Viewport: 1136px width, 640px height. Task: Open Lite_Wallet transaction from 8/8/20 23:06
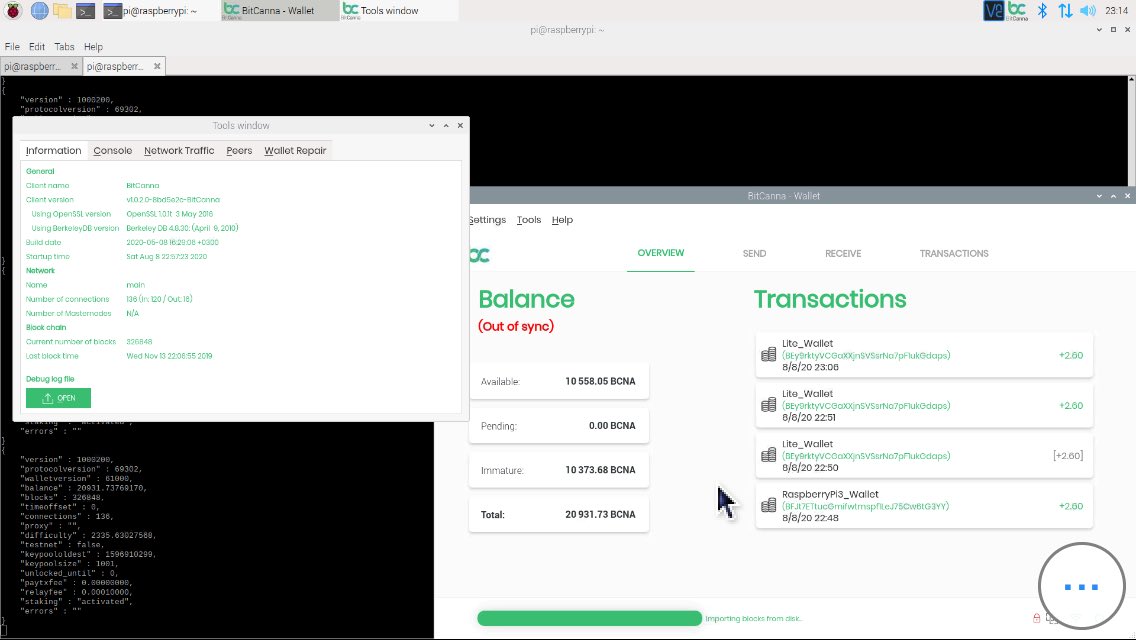coord(924,355)
